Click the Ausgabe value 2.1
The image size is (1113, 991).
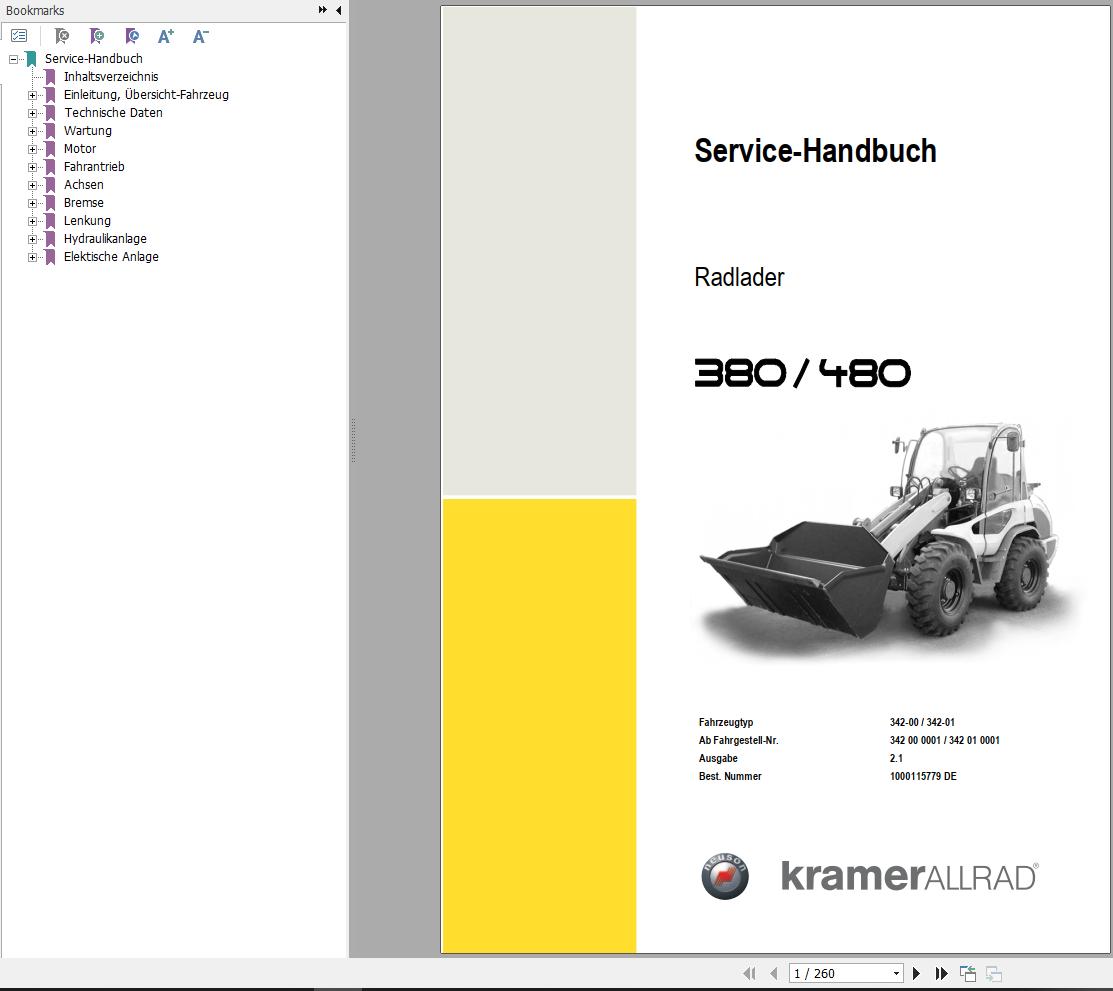pos(896,758)
